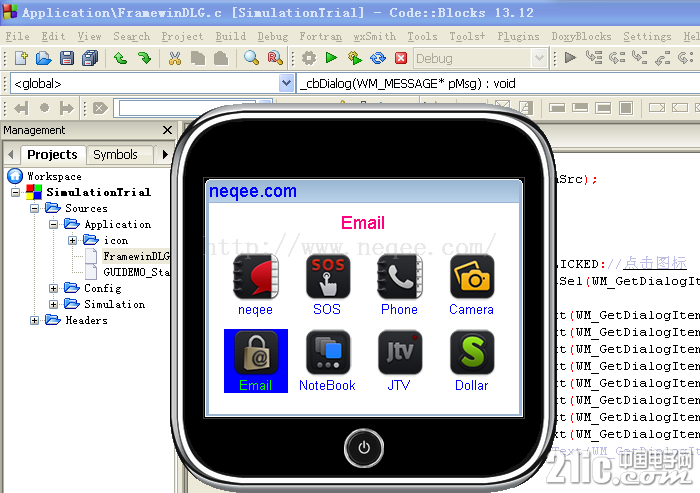Tap the Camera app icon
This screenshot has height=493, width=700.
pyautogui.click(x=472, y=277)
